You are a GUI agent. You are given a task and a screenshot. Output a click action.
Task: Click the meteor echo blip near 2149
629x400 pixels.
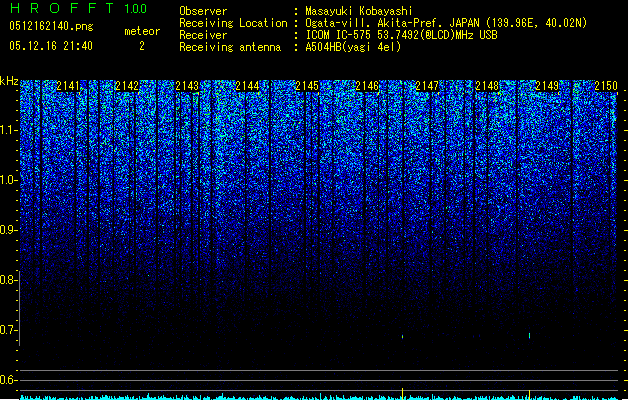pos(530,335)
